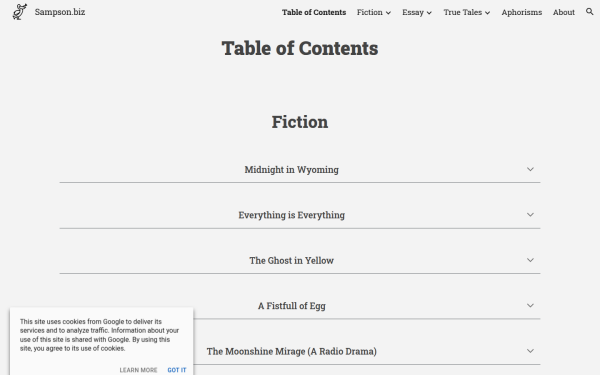
Task: Open the Table of Contents nav item
Action: coord(314,12)
